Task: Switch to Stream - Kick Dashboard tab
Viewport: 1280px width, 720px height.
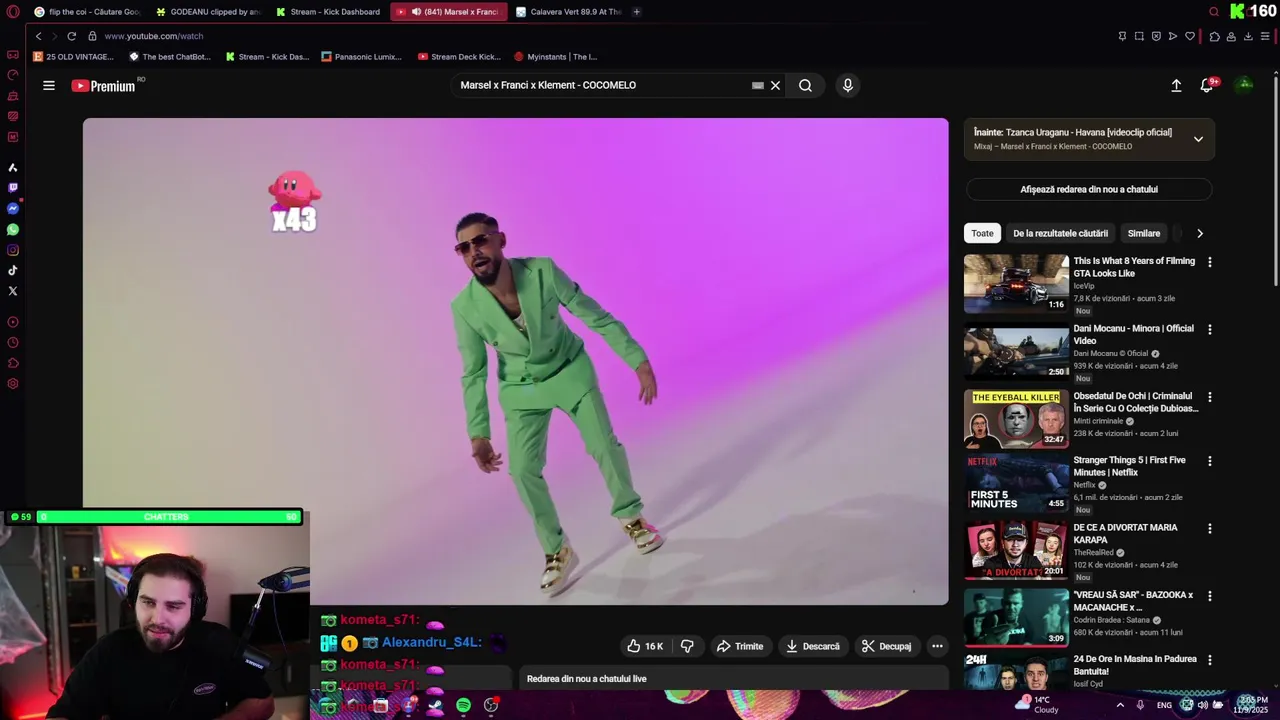Action: (327, 12)
